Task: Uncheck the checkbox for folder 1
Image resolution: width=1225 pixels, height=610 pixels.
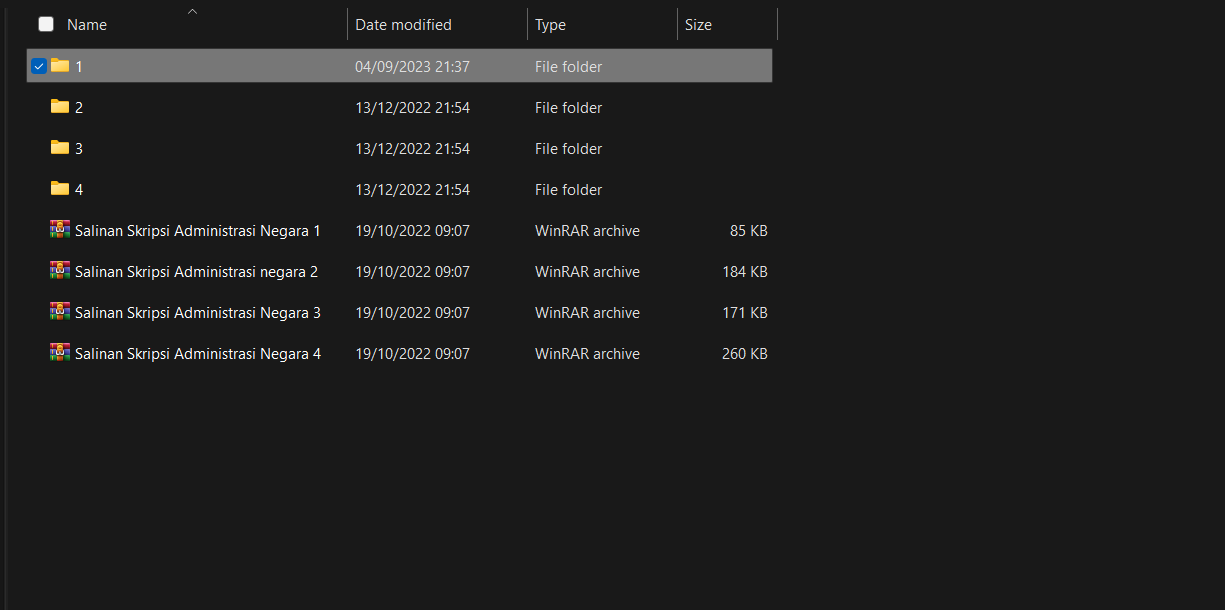Action: pos(39,66)
